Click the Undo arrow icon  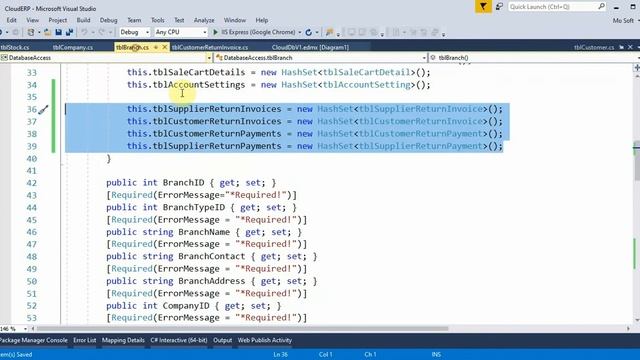(84, 32)
